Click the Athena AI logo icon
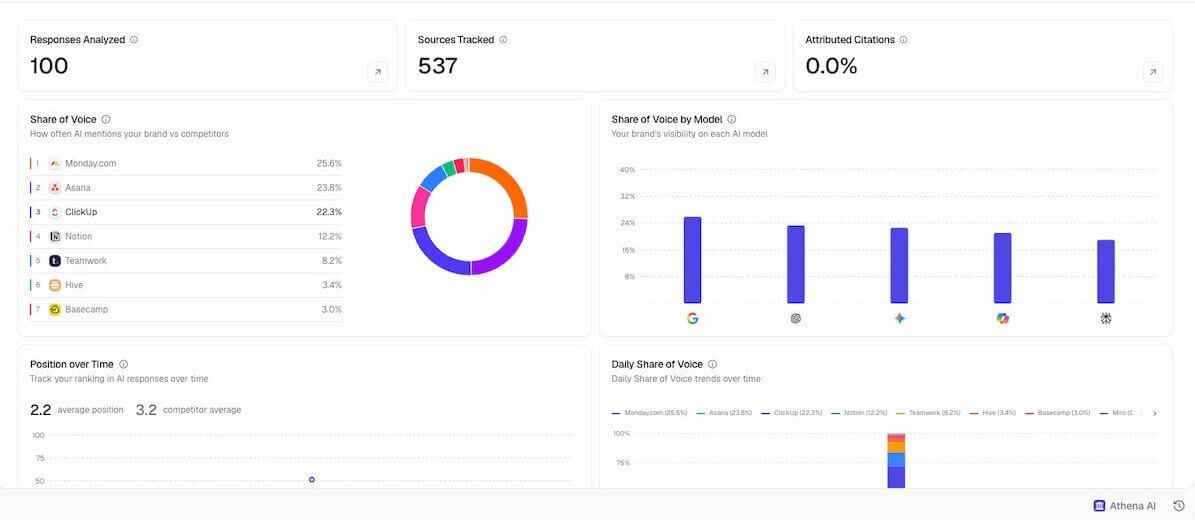Screen dimensions: 1195x520 [1099, 506]
